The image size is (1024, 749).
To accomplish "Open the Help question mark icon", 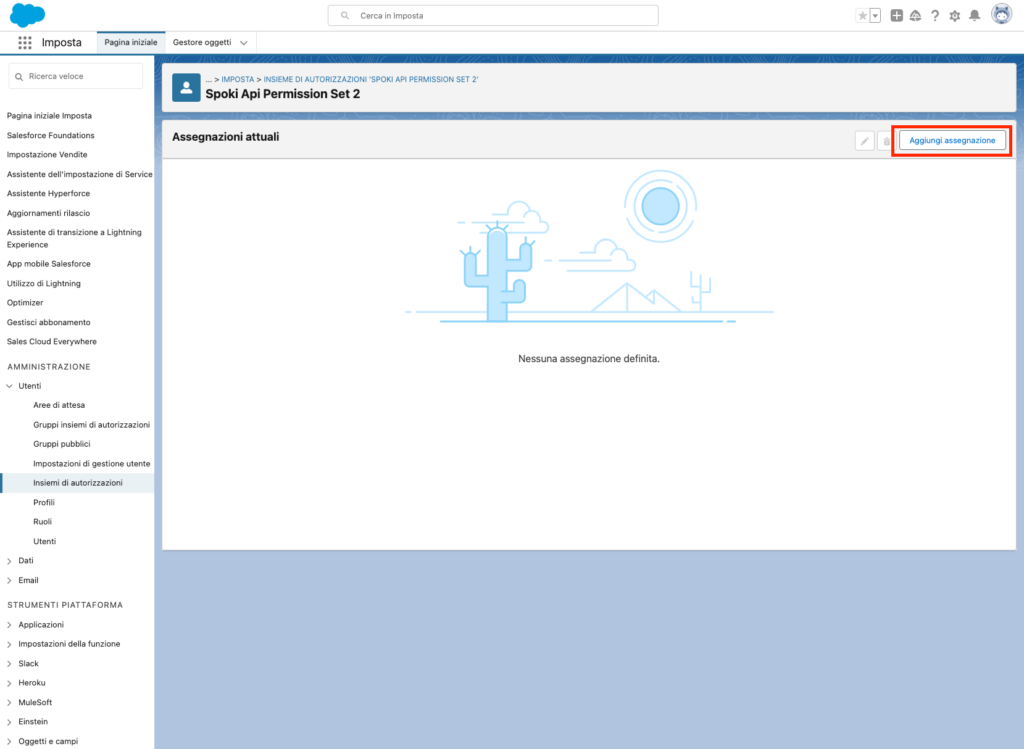I will click(935, 16).
